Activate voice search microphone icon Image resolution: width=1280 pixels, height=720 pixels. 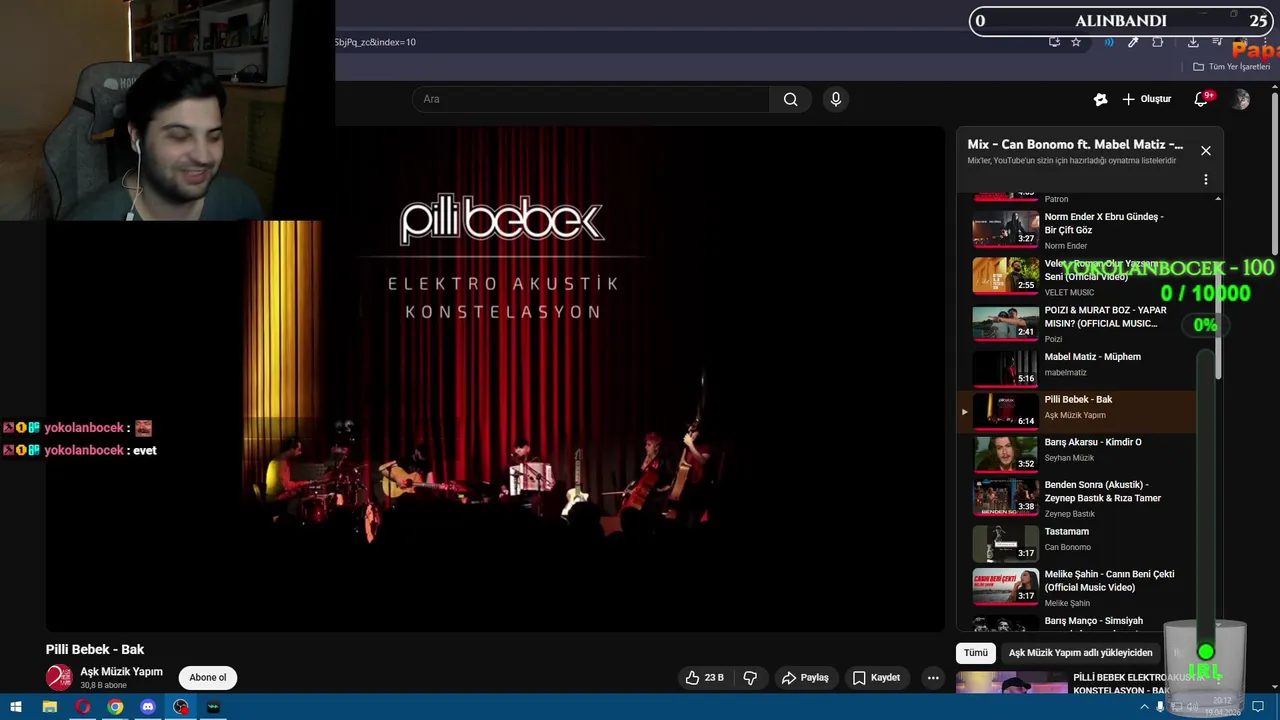click(836, 99)
